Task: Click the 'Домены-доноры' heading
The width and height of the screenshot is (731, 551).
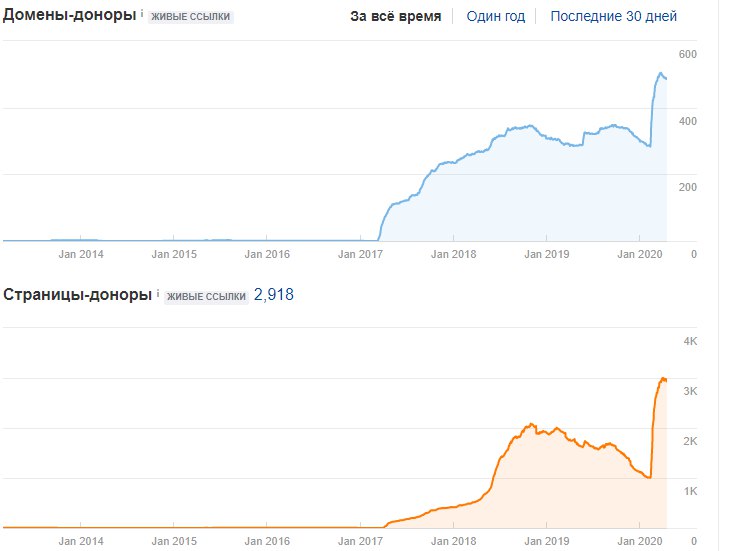Action: [69, 15]
